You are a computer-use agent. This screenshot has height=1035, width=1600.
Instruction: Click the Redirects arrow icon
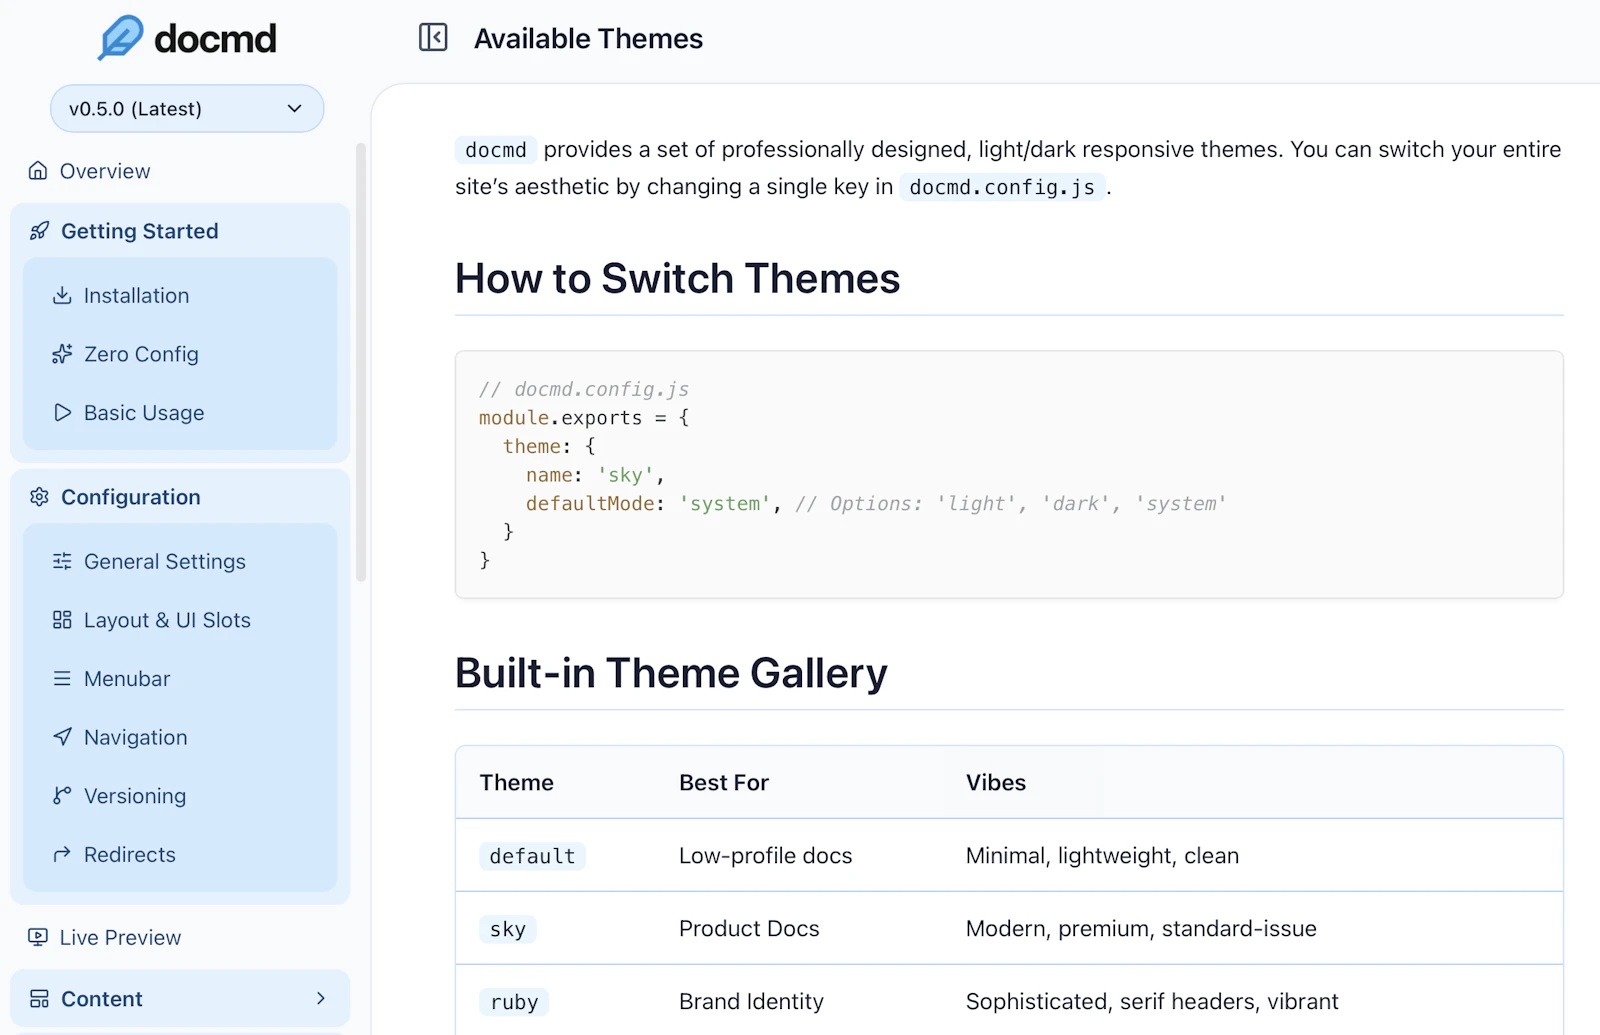62,854
